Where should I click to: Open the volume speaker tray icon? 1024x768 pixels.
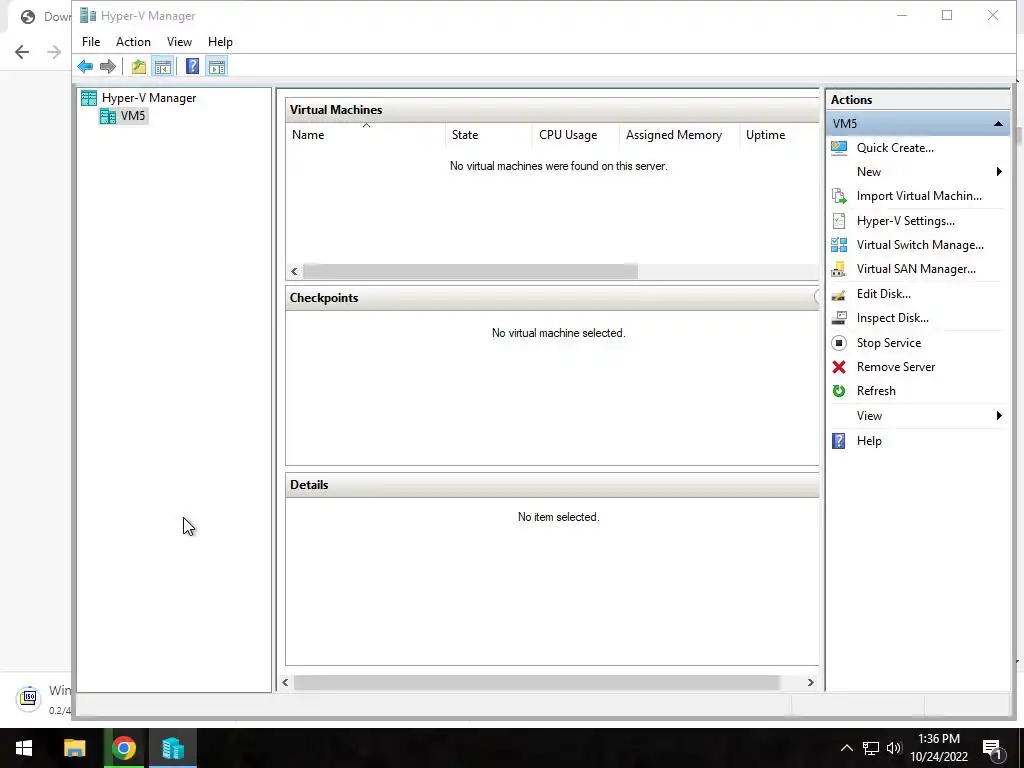pos(894,748)
